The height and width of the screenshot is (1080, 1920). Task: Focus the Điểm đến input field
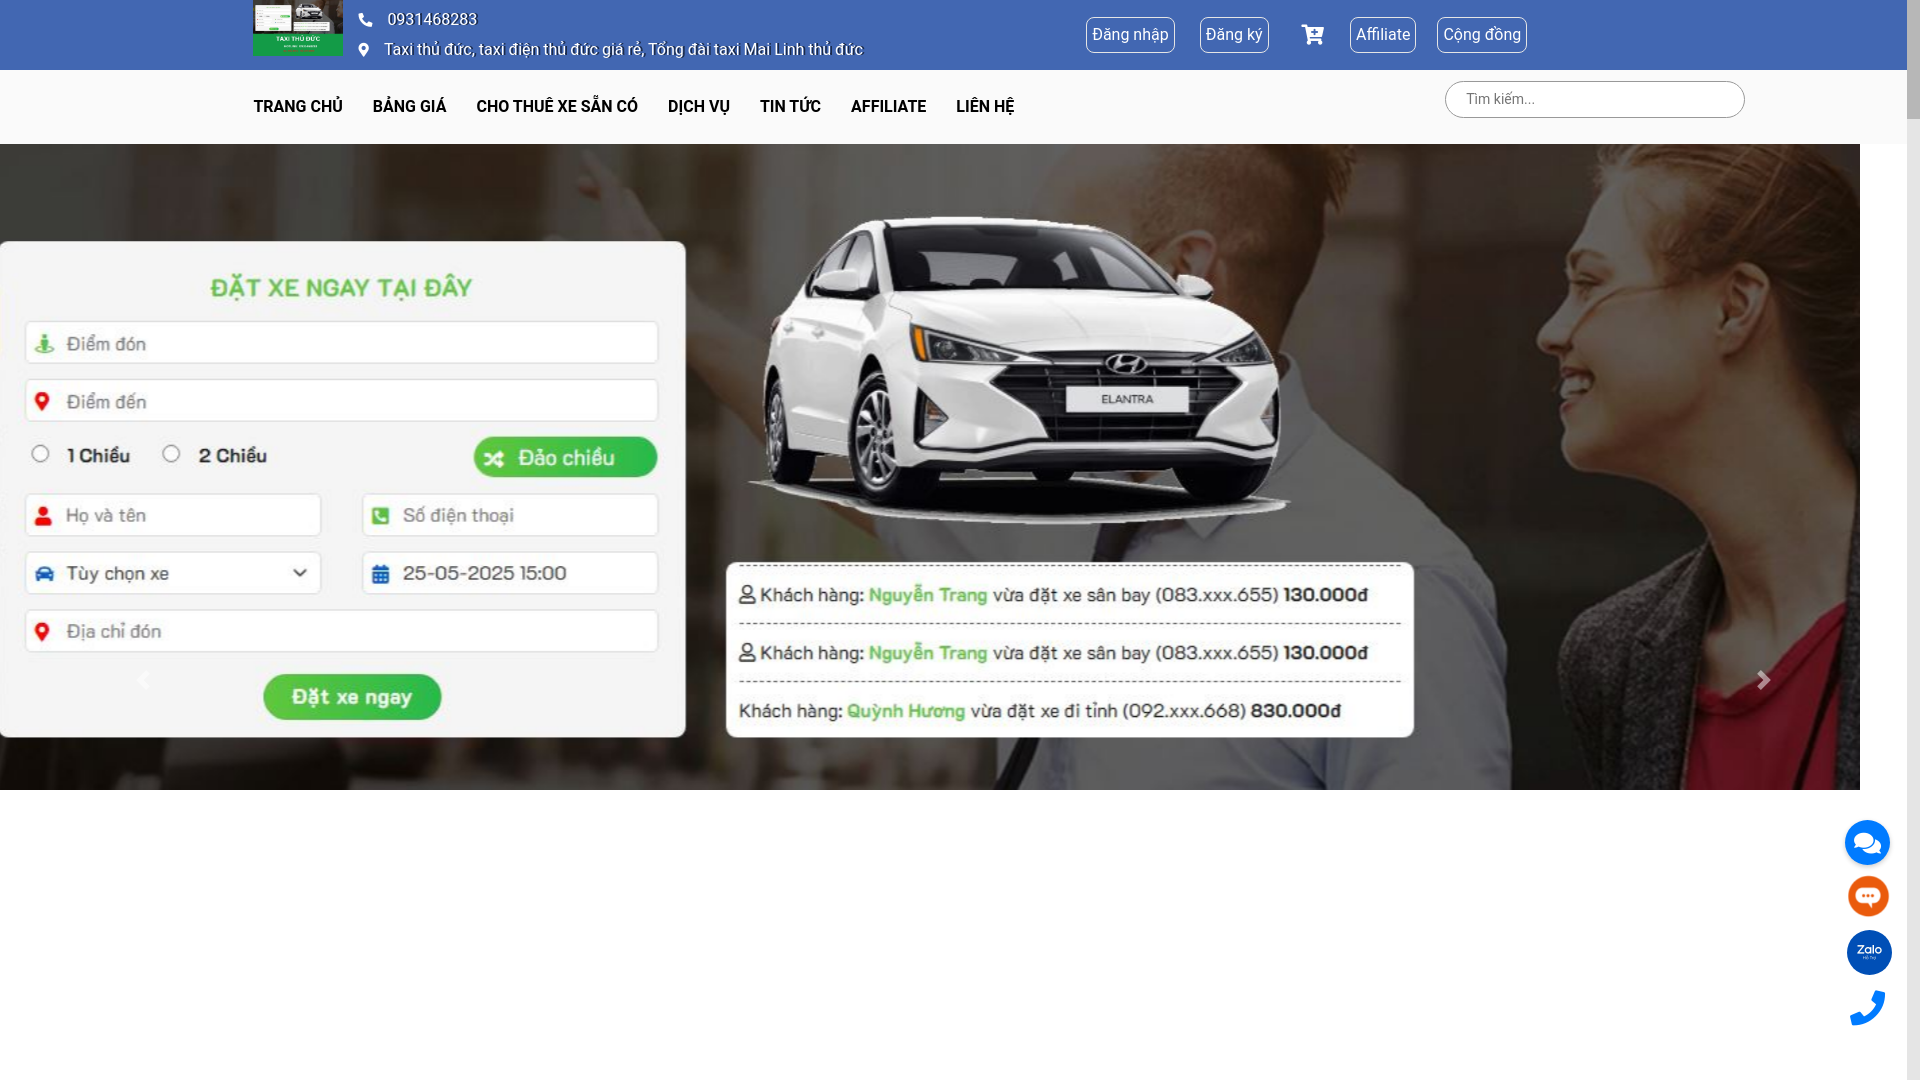(x=342, y=401)
